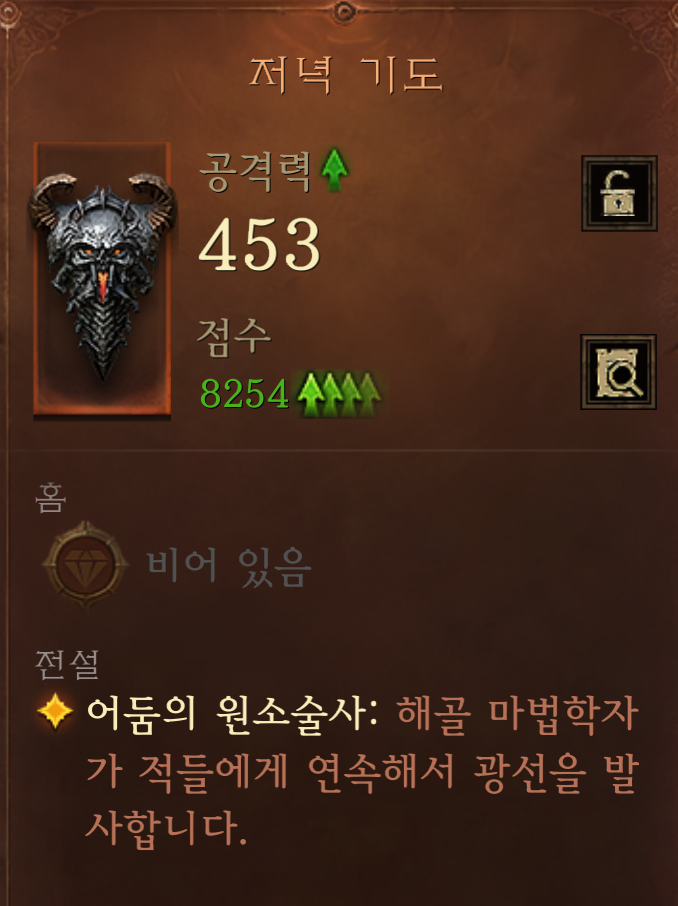Screen dimensions: 678x906
Task: Click the 비어 있음 socket label
Action: click(x=229, y=567)
